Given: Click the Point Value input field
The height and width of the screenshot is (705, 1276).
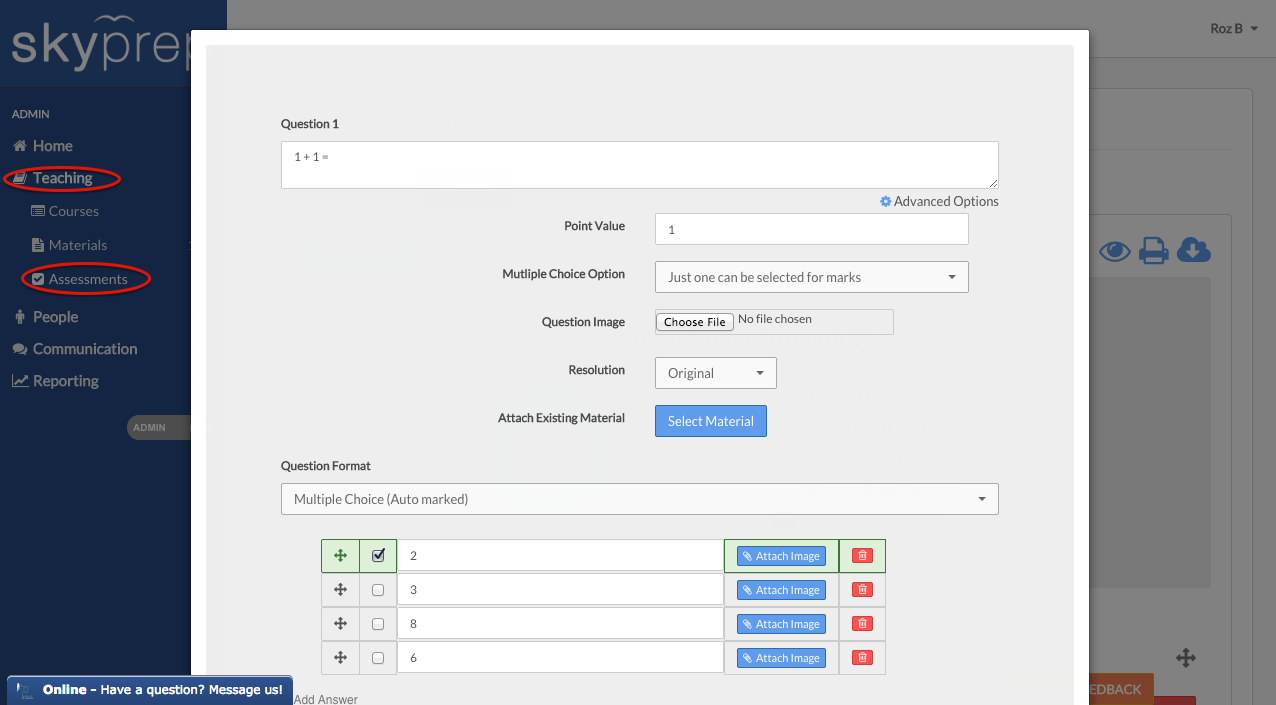Looking at the screenshot, I should tap(811, 229).
